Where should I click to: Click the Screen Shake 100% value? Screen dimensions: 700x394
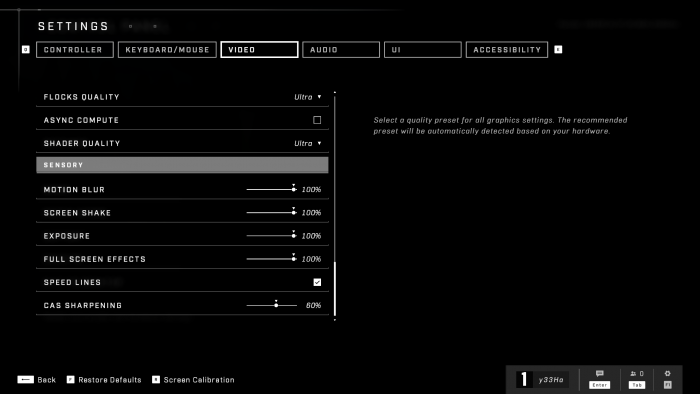(311, 213)
